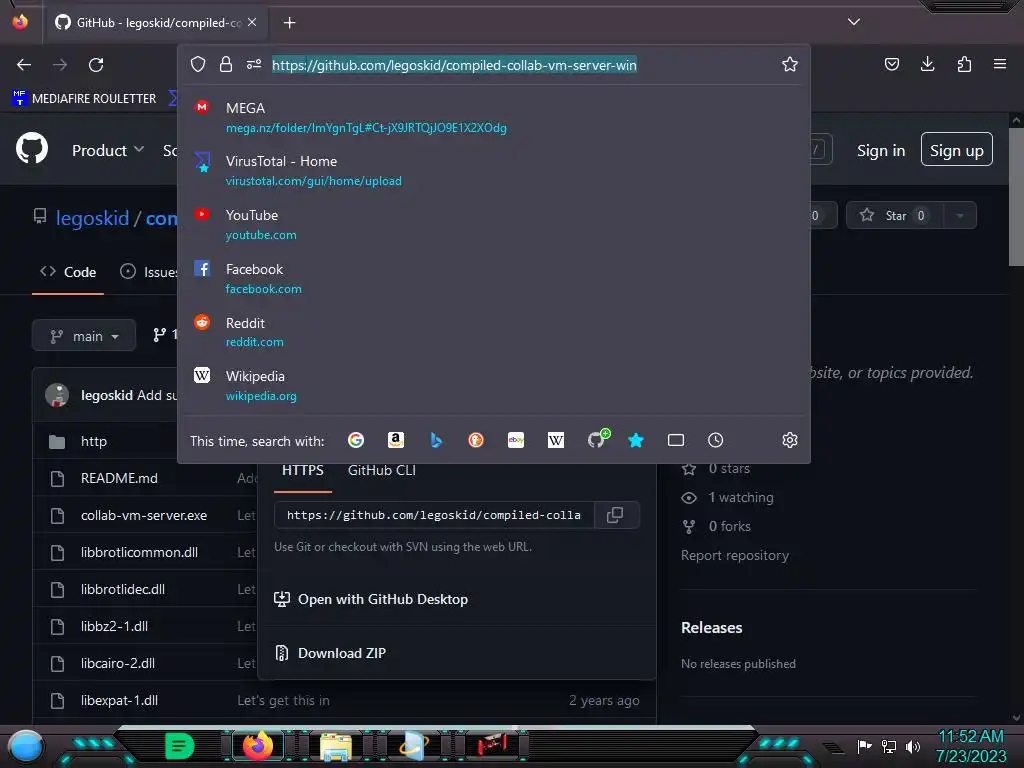This screenshot has width=1024, height=768.
Task: Select the YouTube suggestion
Action: click(494, 225)
